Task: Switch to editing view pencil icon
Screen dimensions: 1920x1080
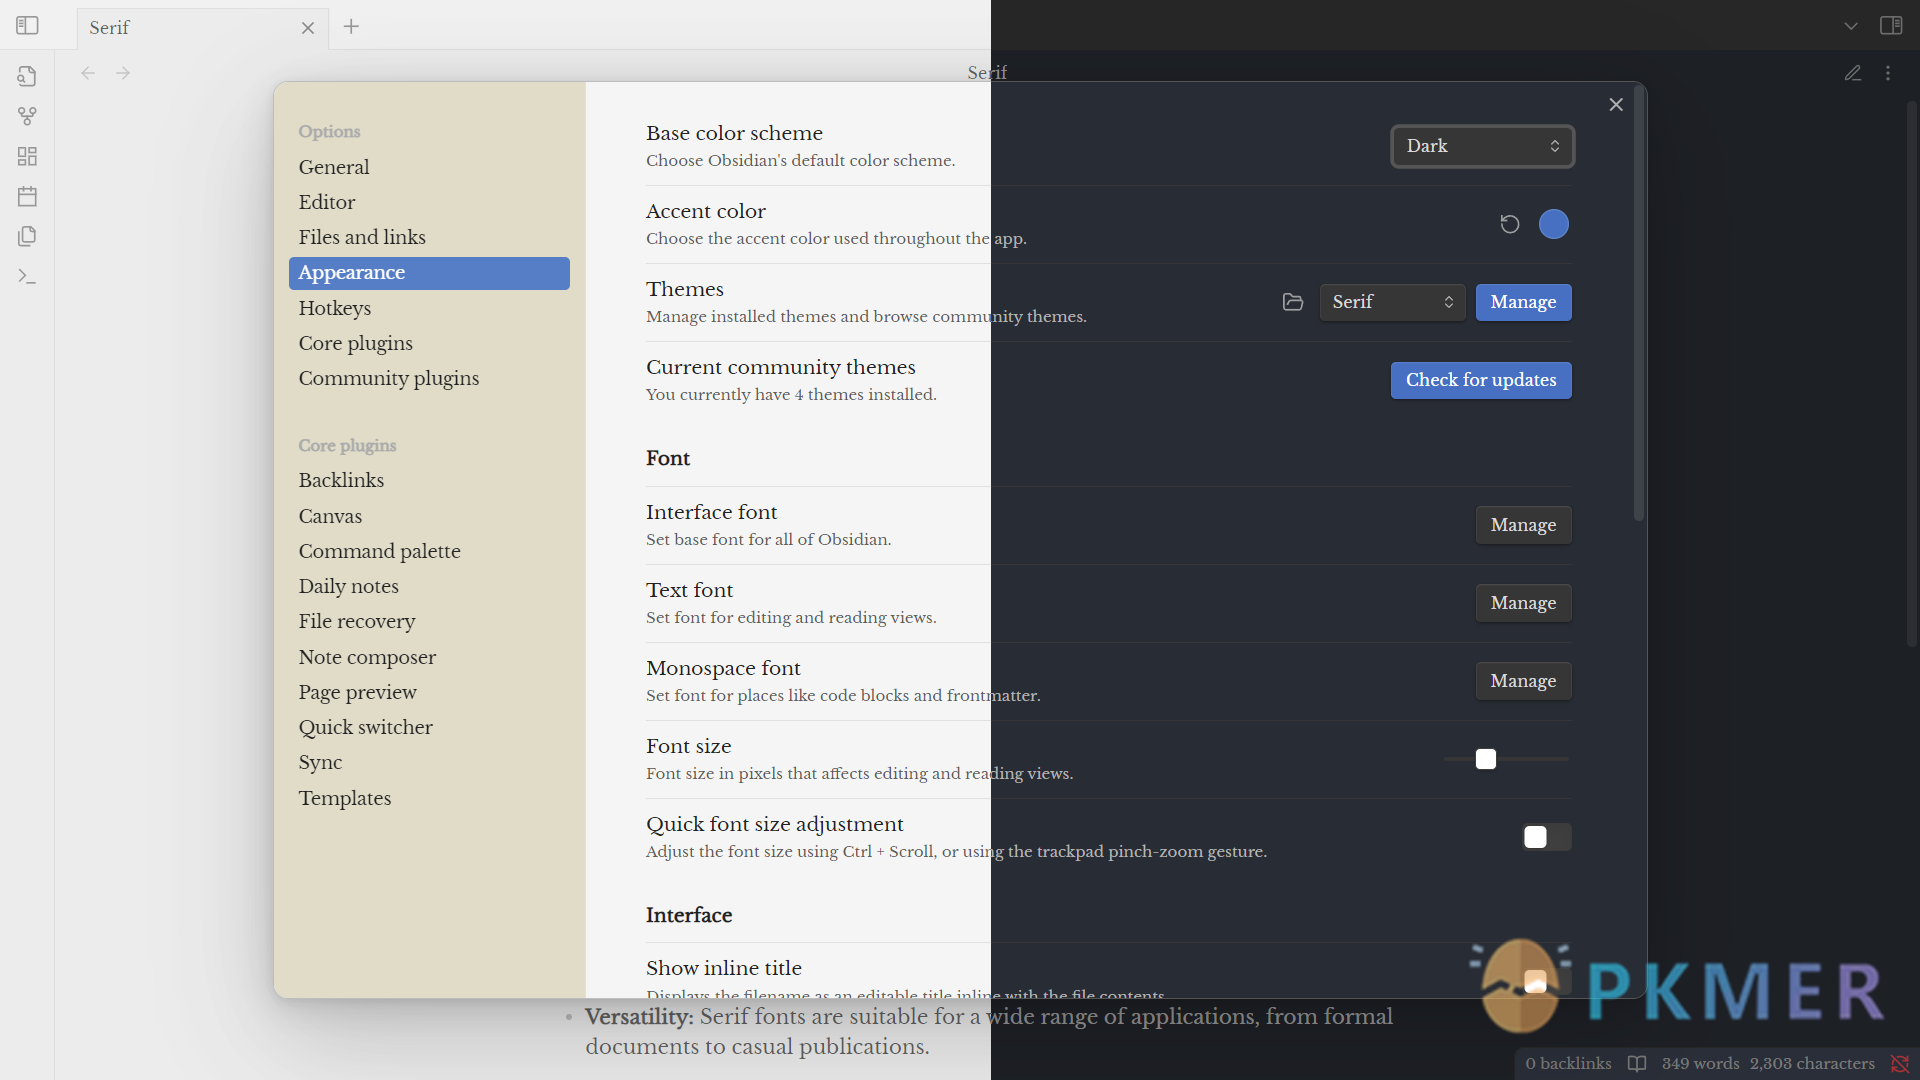Action: point(1853,73)
